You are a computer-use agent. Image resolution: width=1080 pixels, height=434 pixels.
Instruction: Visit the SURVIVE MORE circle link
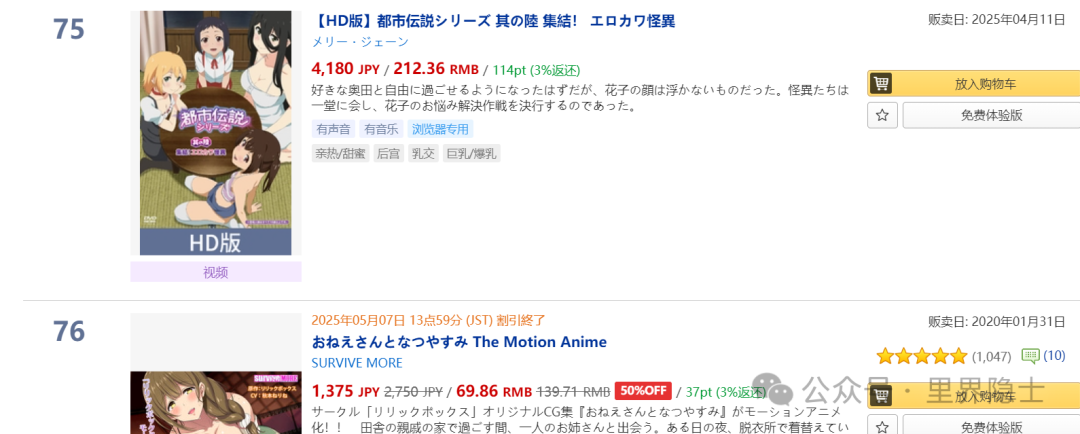click(x=356, y=363)
